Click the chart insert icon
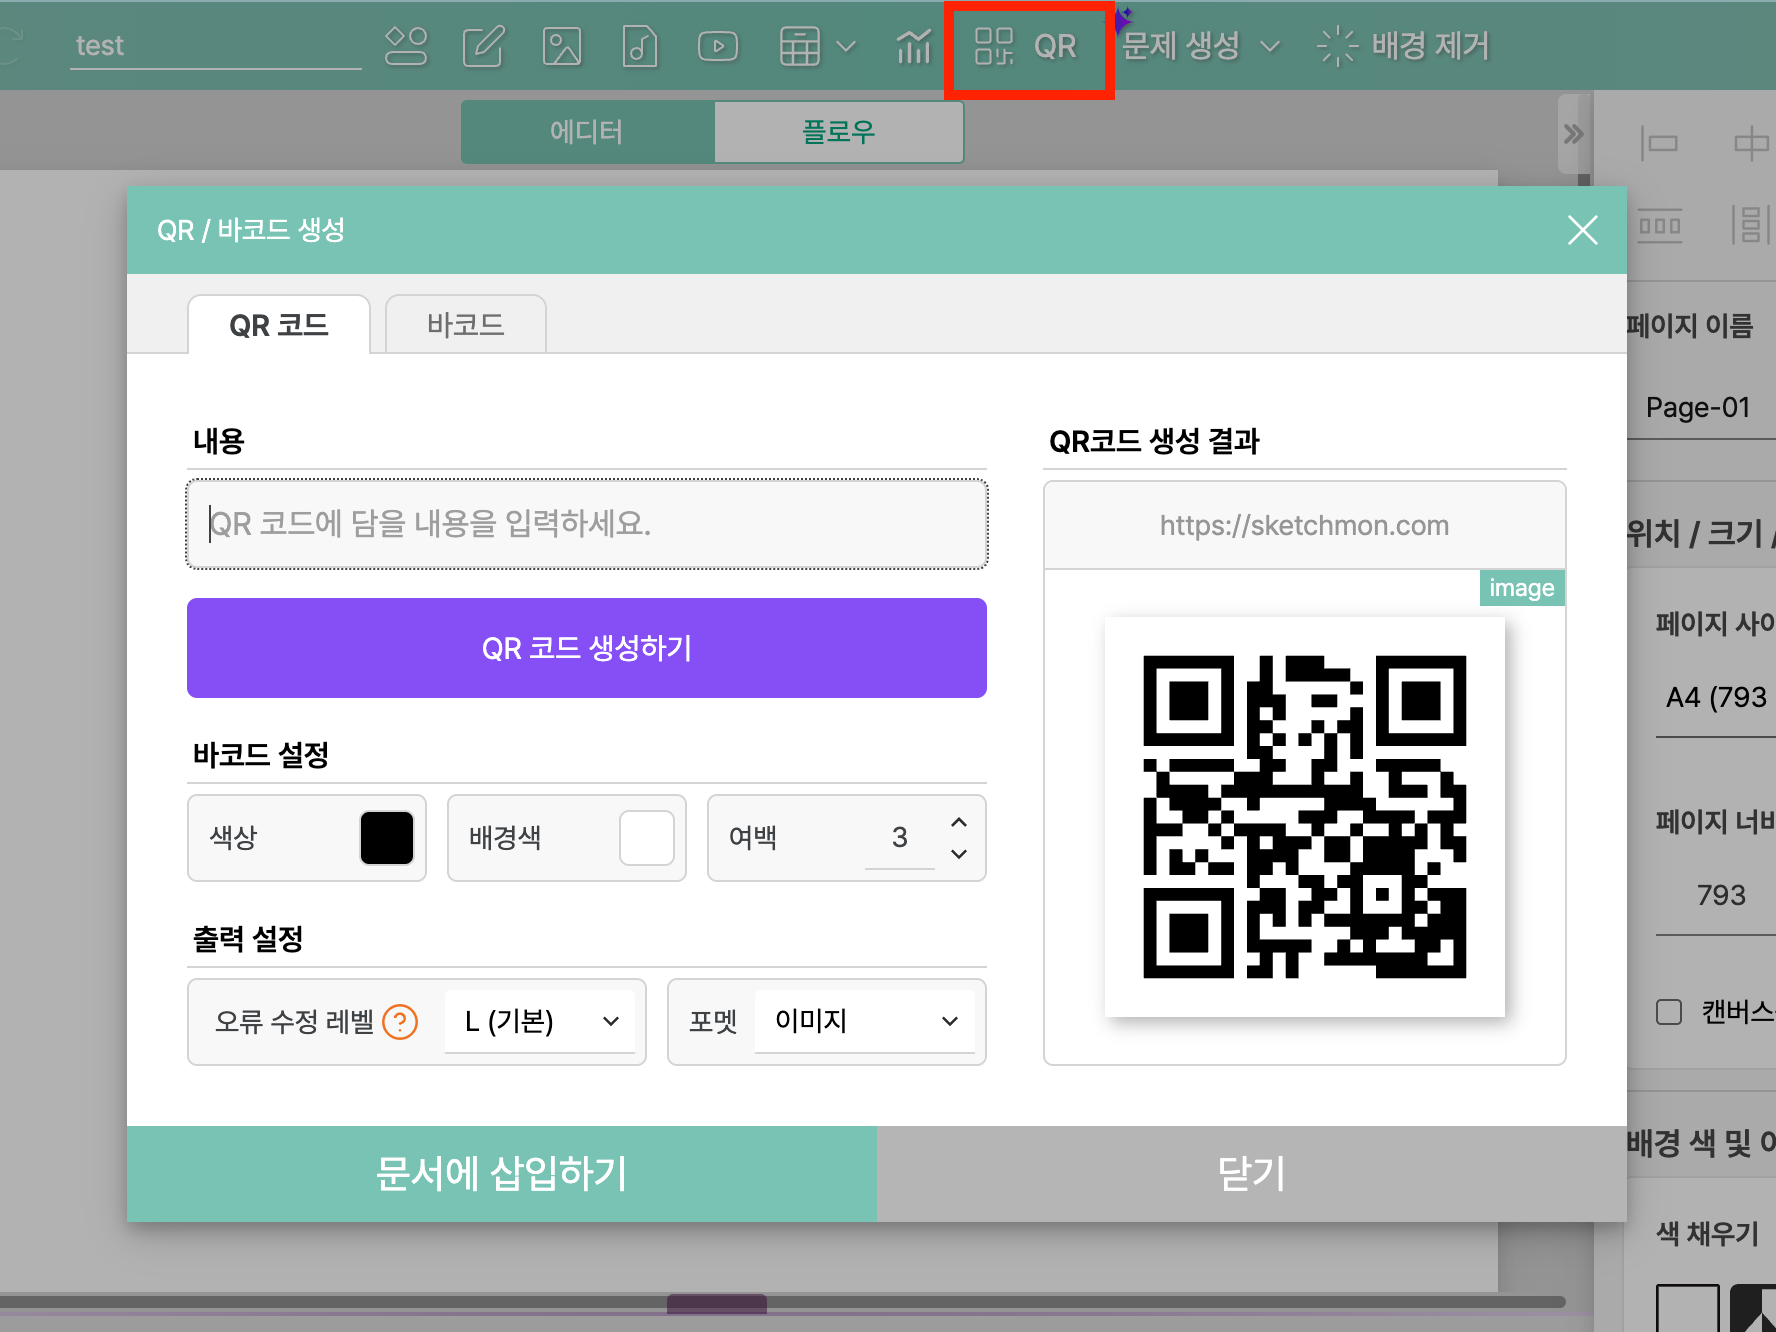The height and width of the screenshot is (1332, 1776). (913, 46)
